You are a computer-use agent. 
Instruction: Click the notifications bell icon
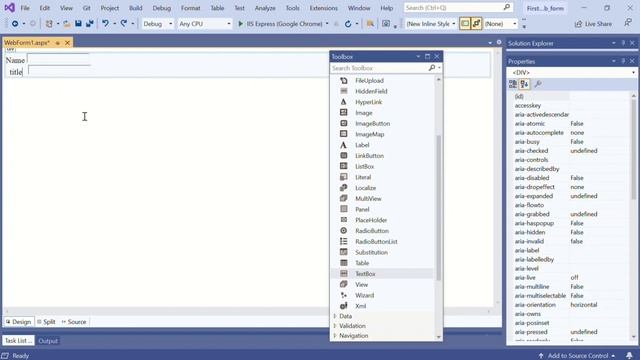[629, 356]
